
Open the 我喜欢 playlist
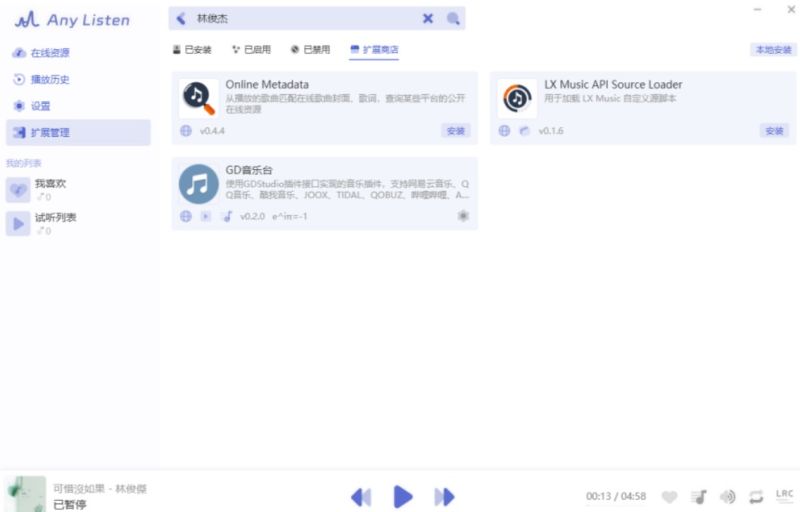click(78, 190)
